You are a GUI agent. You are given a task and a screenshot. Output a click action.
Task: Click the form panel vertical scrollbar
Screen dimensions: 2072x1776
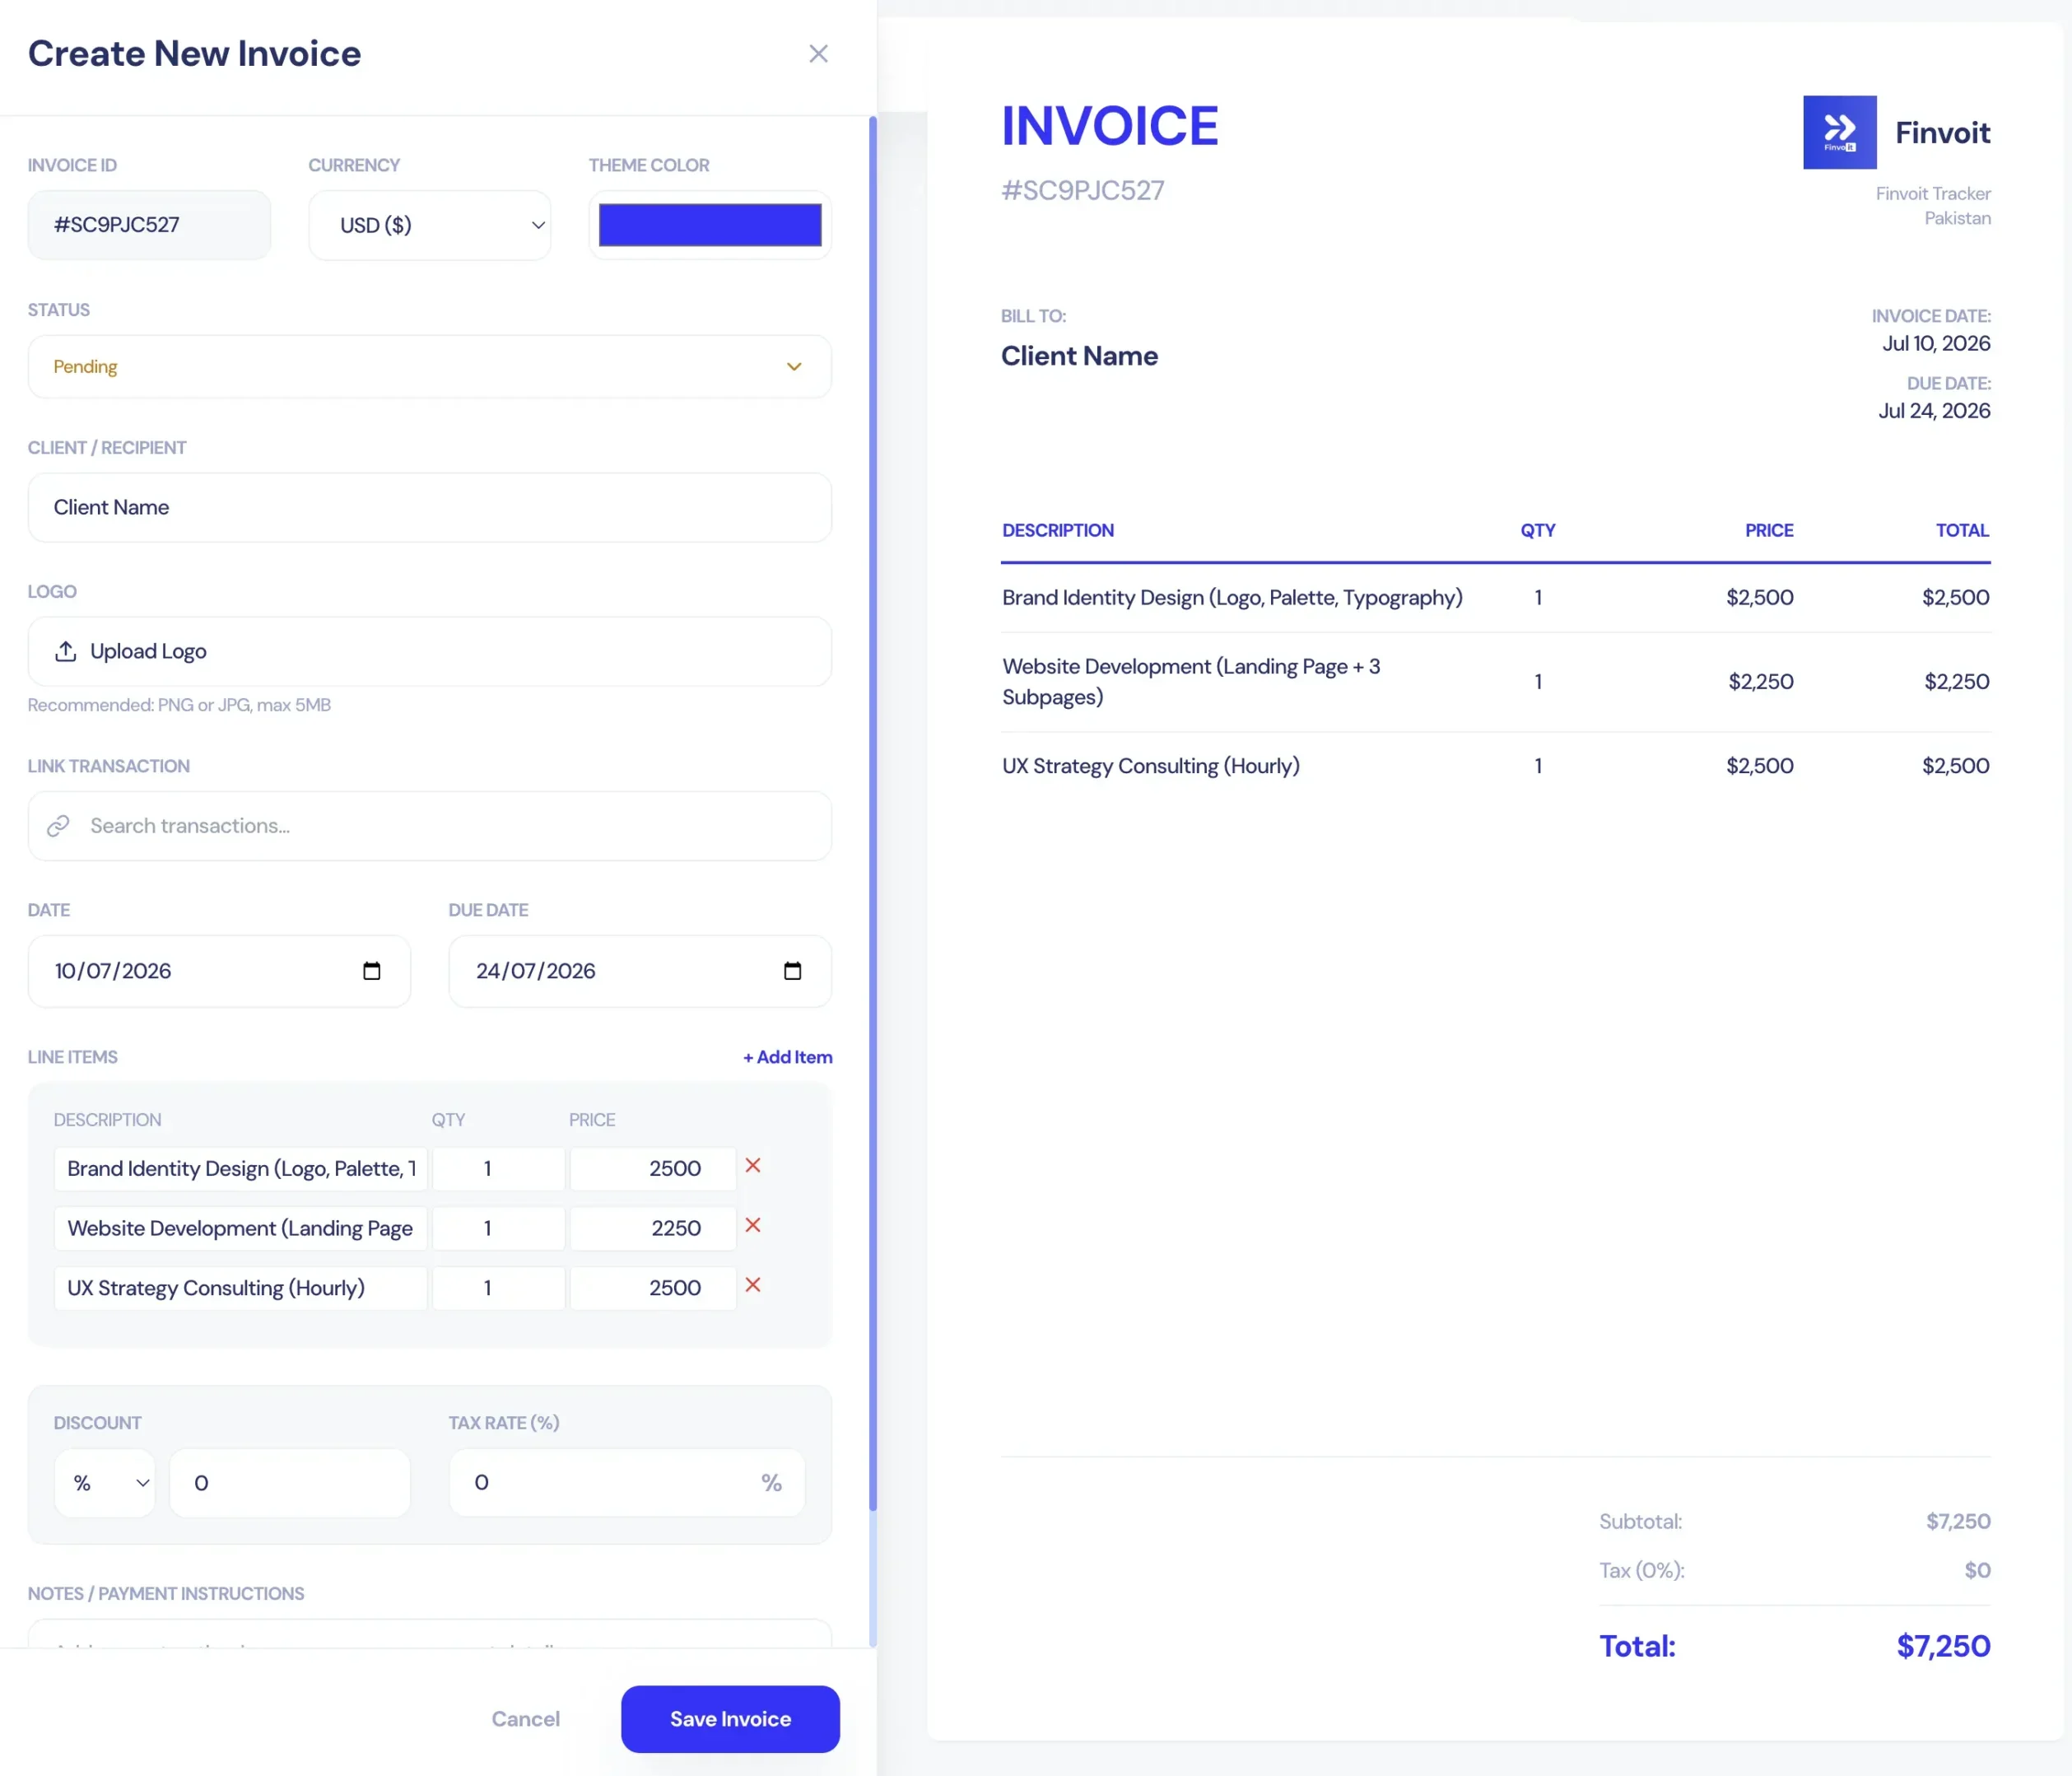click(x=872, y=800)
